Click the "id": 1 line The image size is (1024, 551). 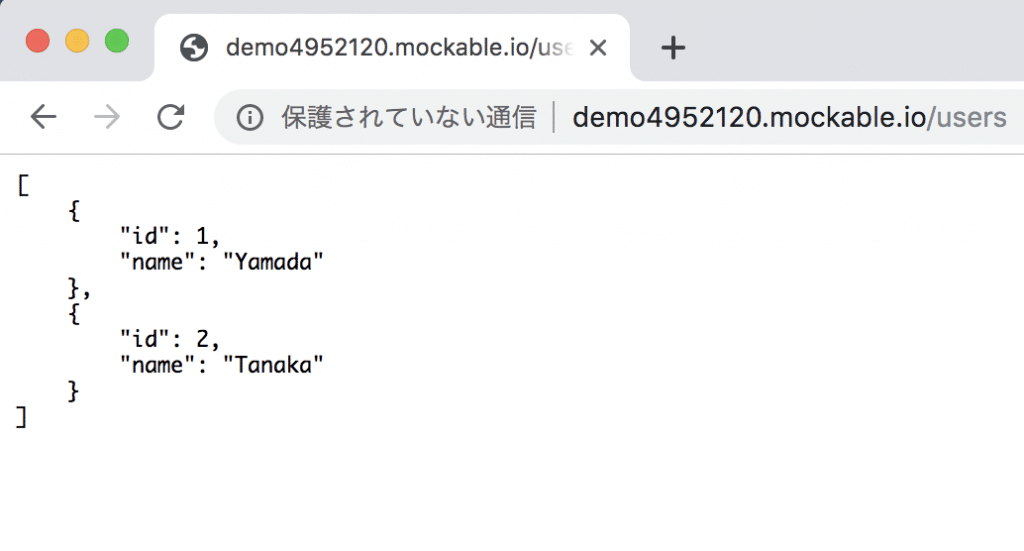[x=170, y=236]
